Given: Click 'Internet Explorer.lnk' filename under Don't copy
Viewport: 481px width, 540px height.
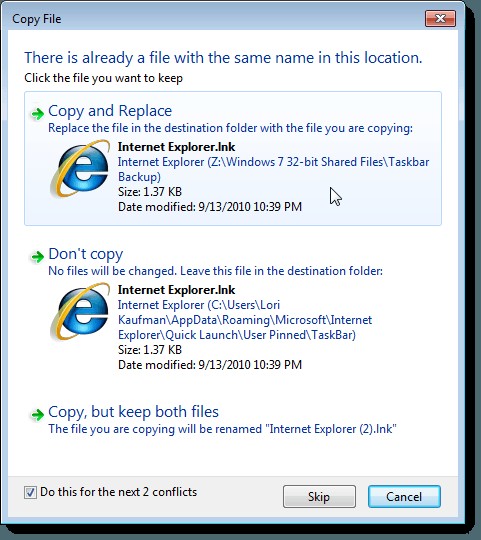Looking at the screenshot, I should (x=176, y=290).
